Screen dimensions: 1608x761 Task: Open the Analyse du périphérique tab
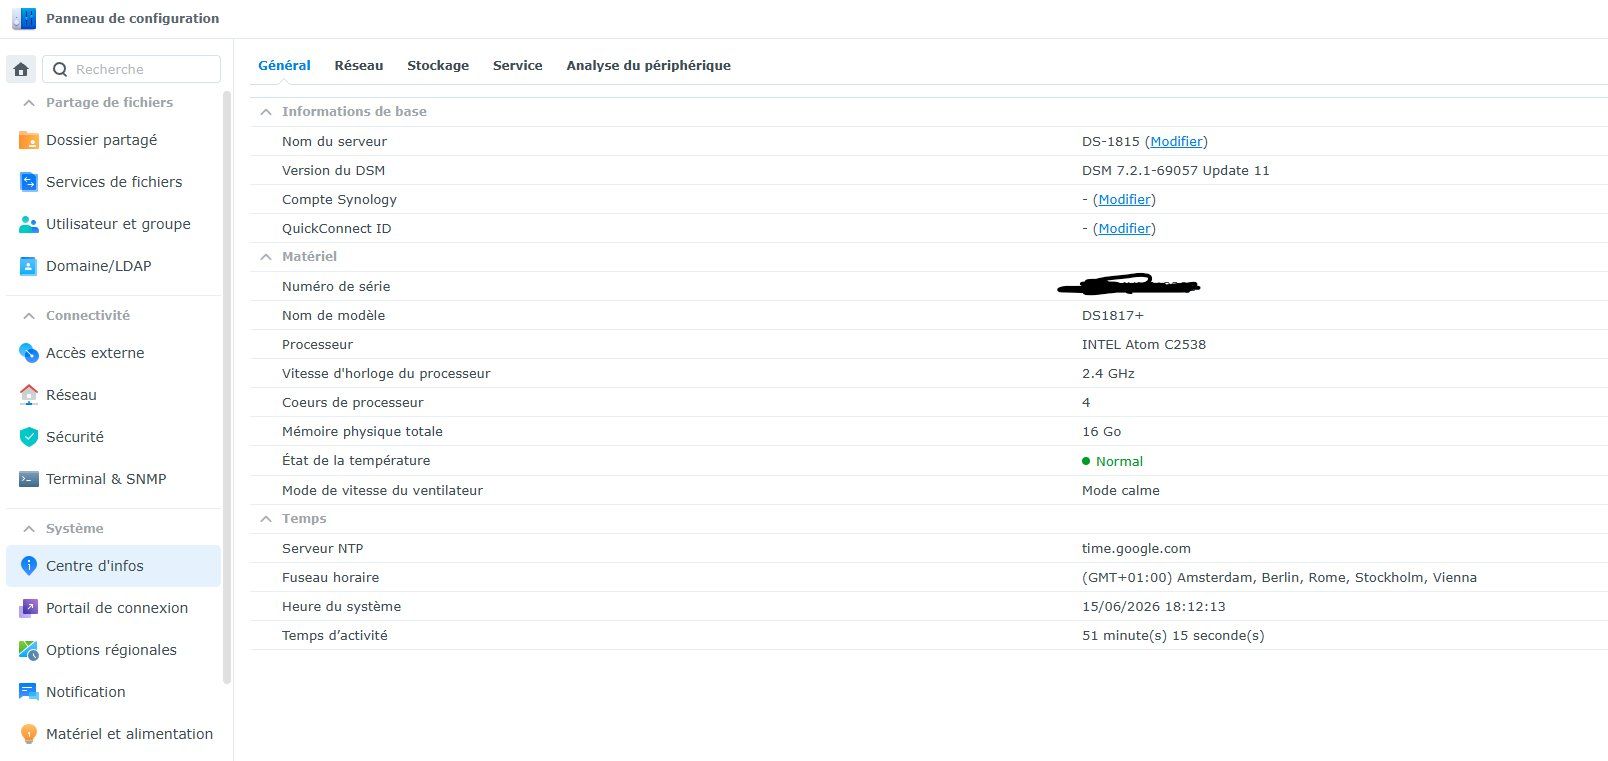point(648,65)
